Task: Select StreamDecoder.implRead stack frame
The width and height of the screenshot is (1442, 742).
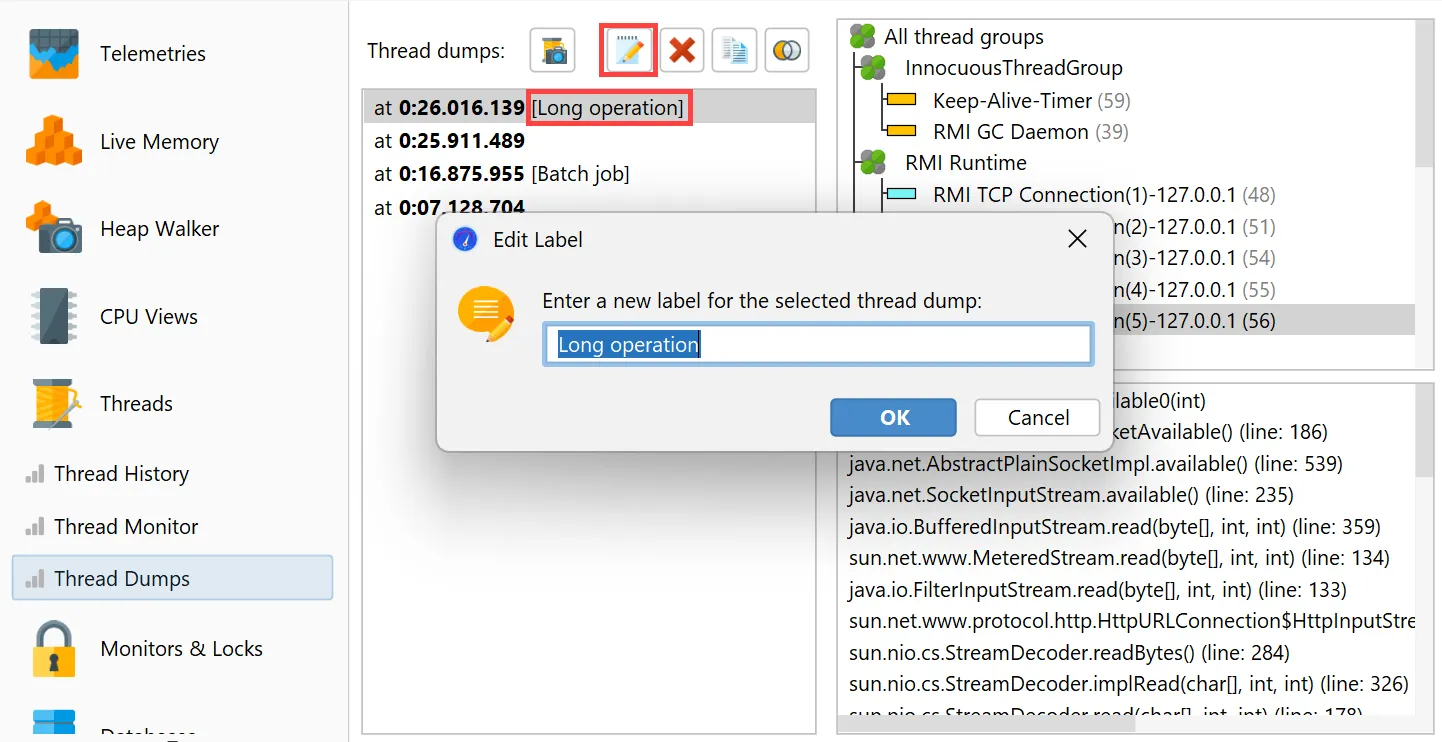Action: [1128, 684]
